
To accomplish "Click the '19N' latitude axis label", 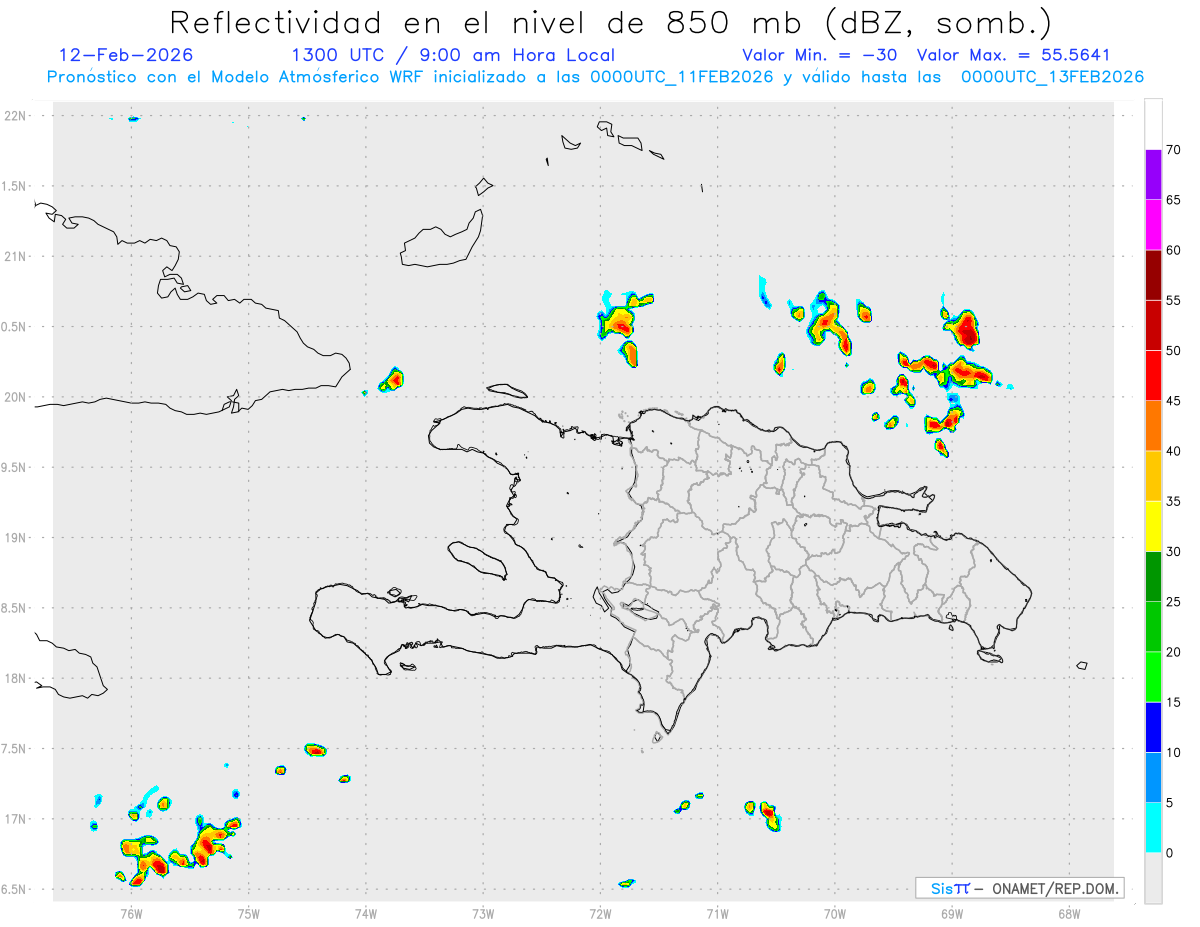I will pyautogui.click(x=17, y=538).
